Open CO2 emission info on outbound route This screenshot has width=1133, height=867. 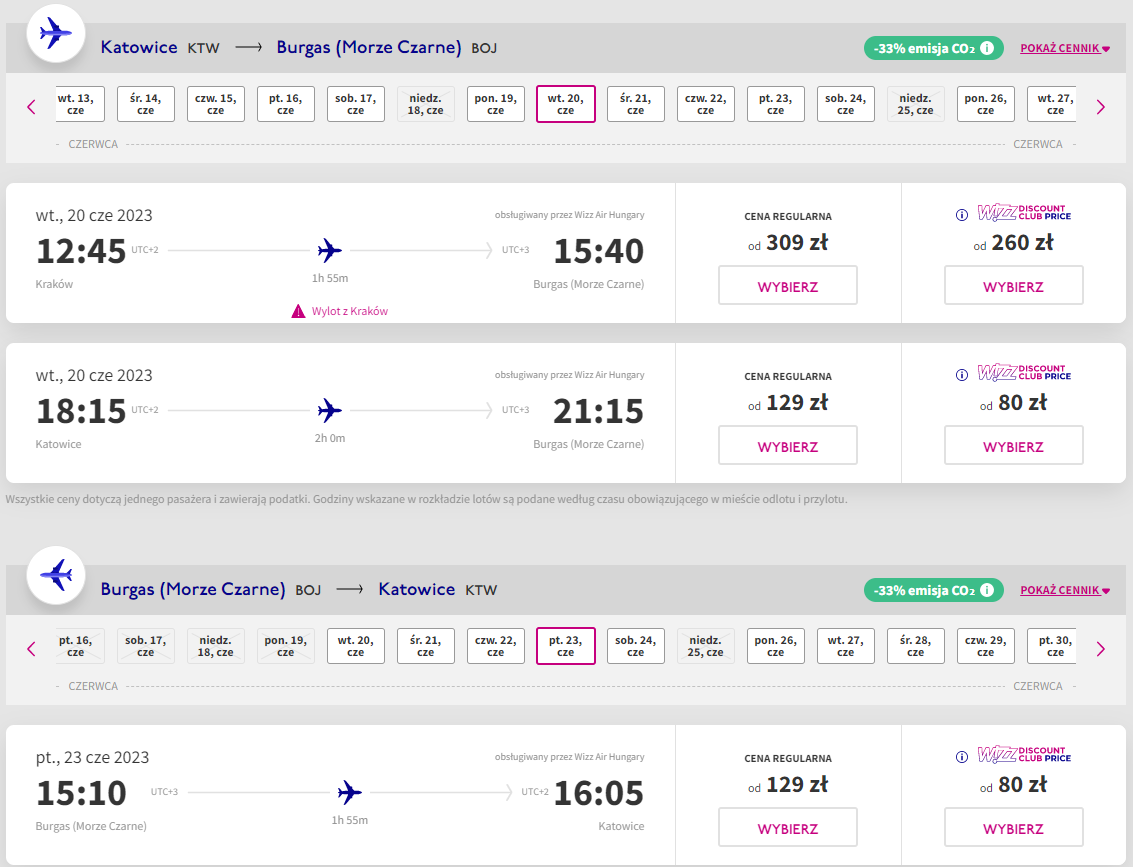[x=986, y=48]
